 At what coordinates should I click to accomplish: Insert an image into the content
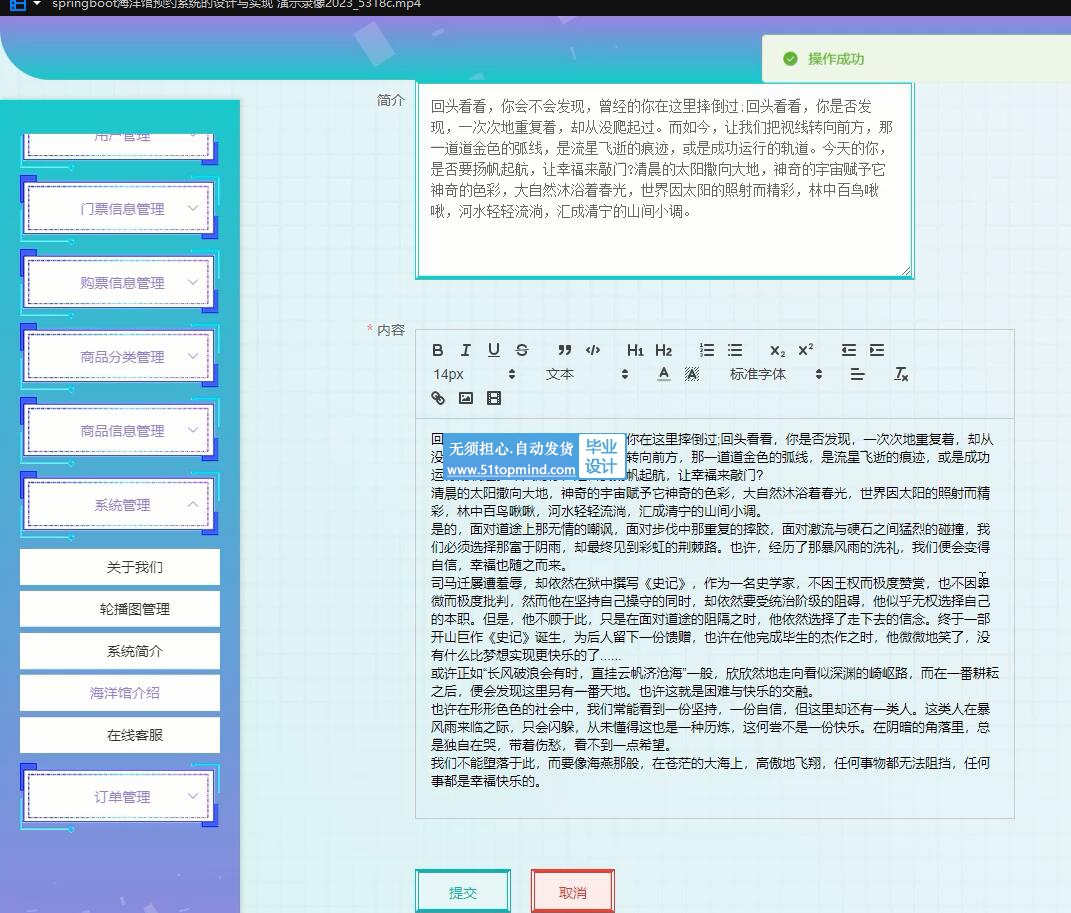[x=465, y=398]
